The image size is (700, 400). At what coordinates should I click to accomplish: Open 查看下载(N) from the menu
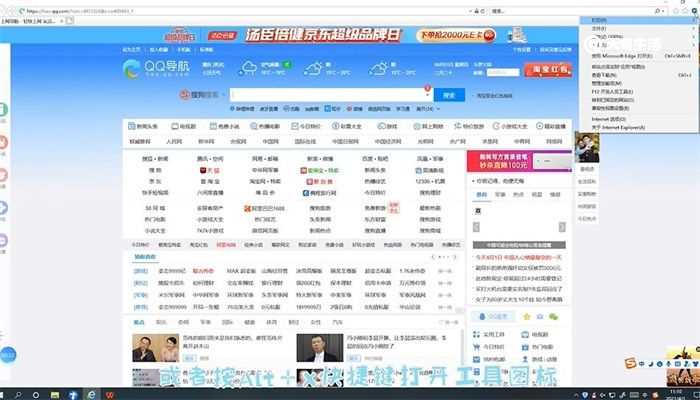(639, 75)
